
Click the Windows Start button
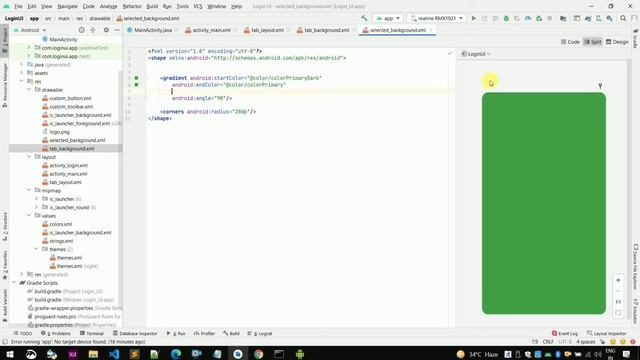(x=10, y=354)
